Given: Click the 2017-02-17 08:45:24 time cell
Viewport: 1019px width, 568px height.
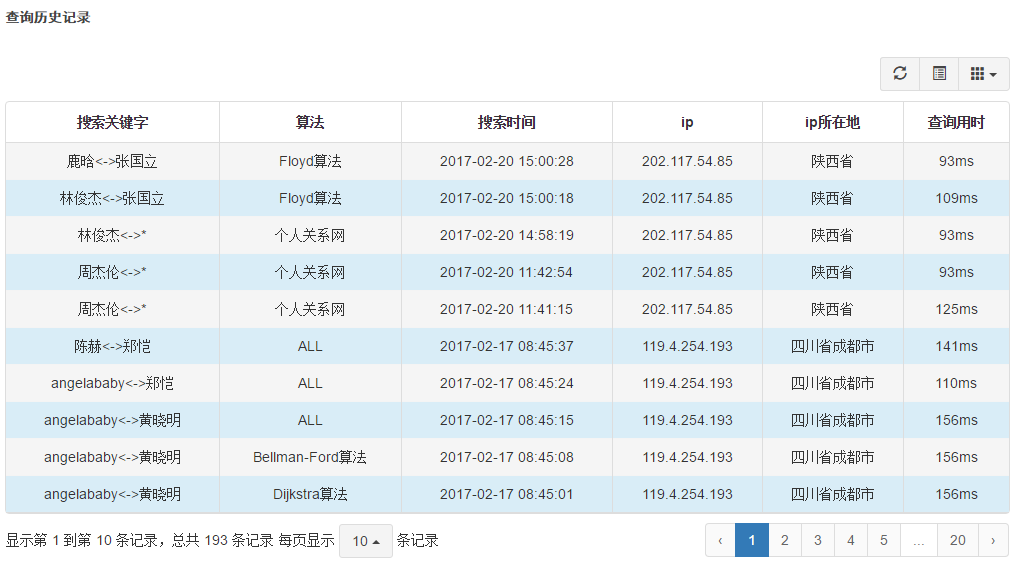Looking at the screenshot, I should [x=507, y=383].
